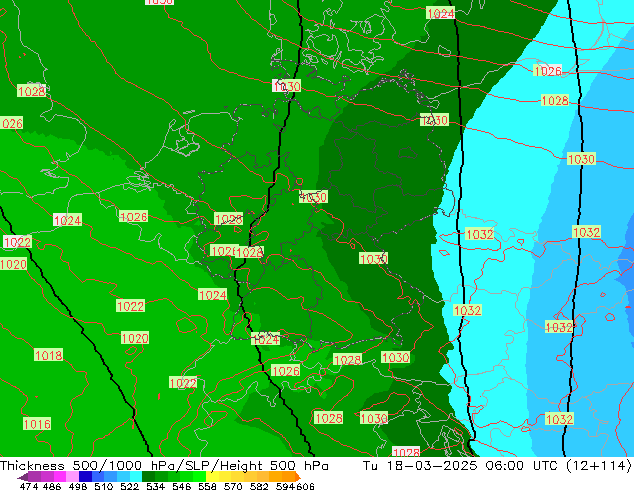Click legend value 474

[29, 486]
